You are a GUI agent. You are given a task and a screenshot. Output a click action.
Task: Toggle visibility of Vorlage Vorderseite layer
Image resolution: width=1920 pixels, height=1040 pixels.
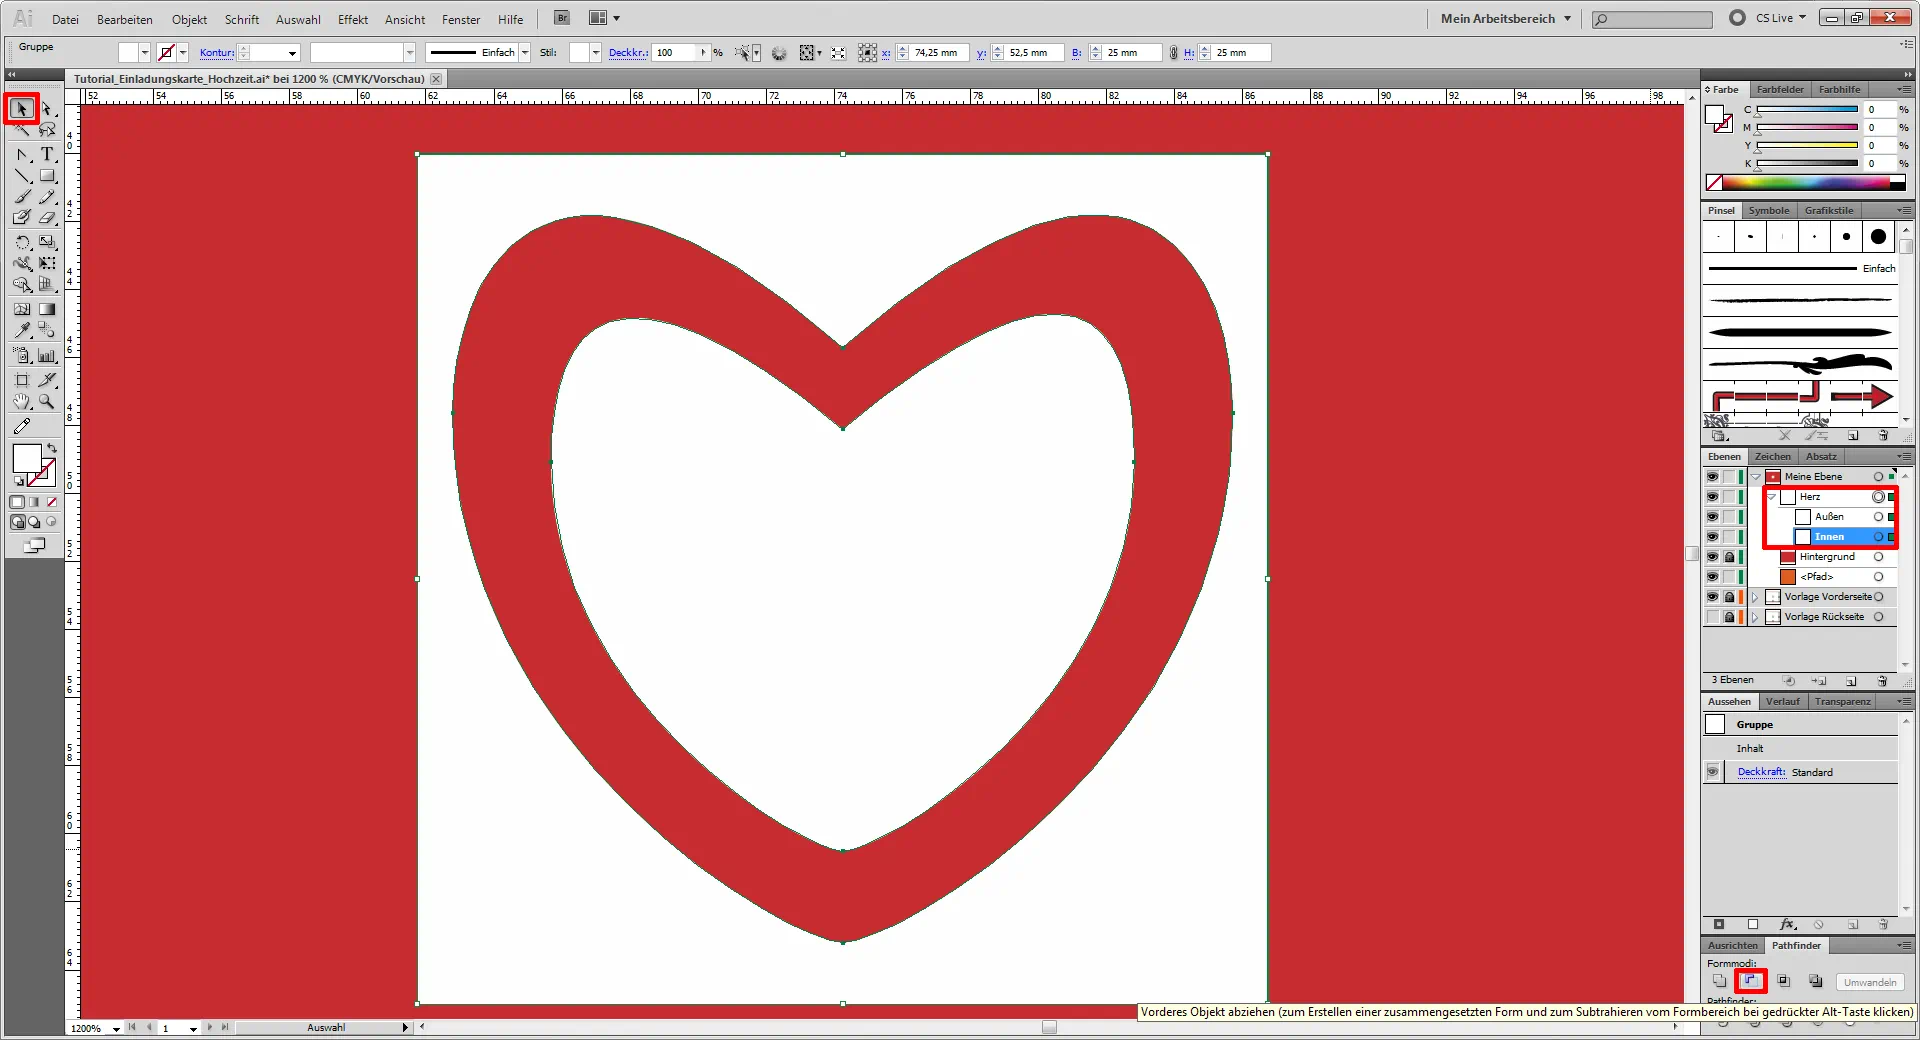pyautogui.click(x=1712, y=597)
